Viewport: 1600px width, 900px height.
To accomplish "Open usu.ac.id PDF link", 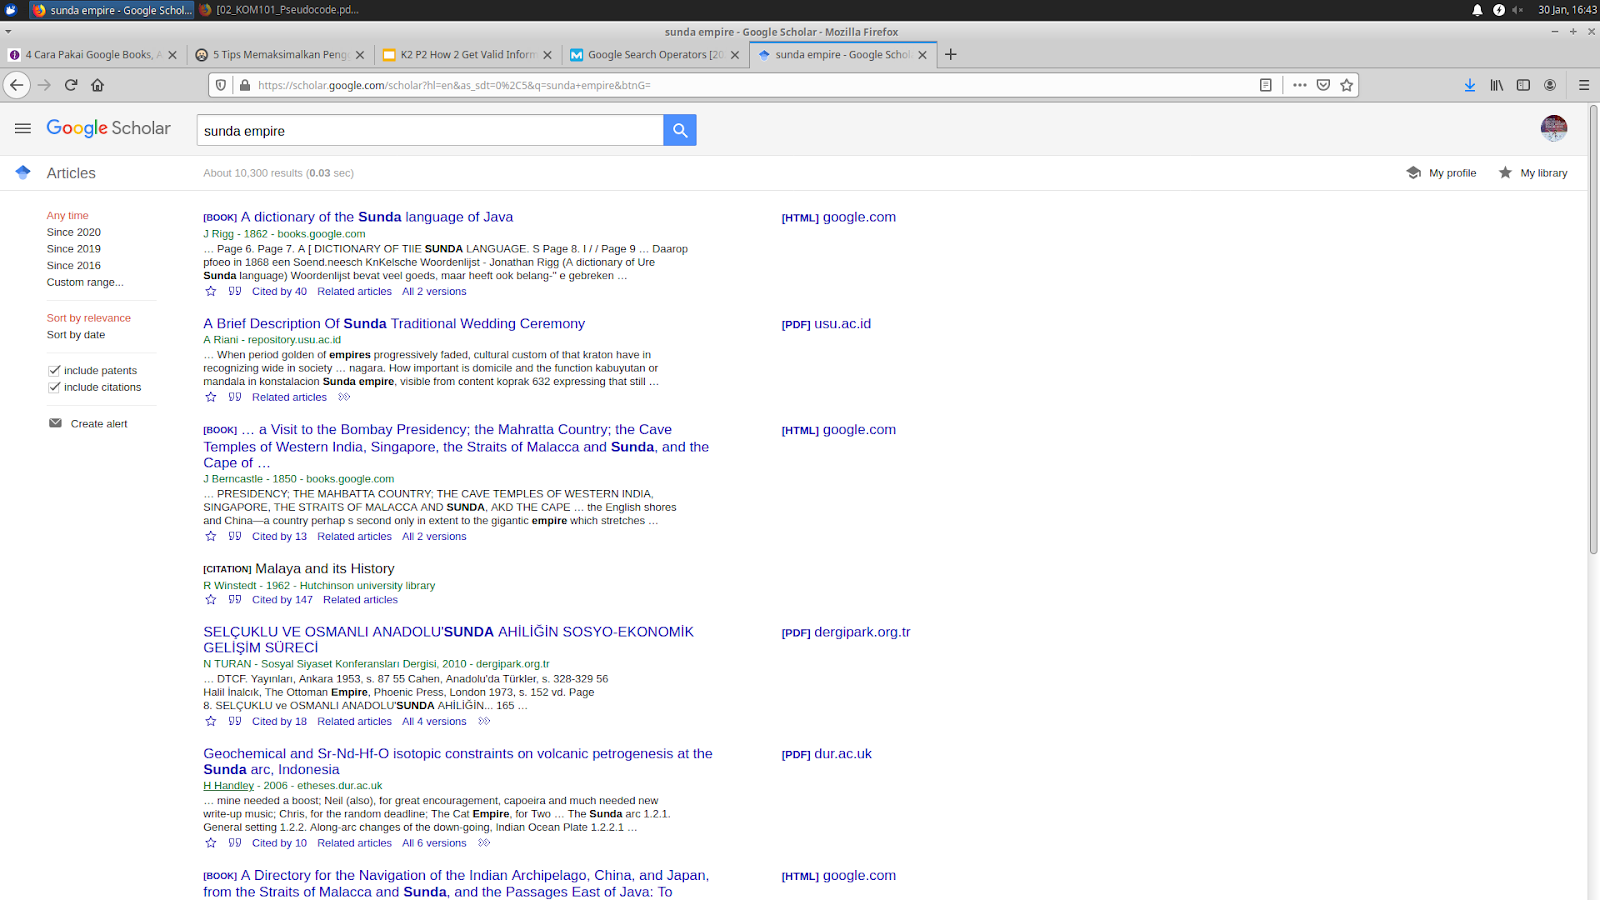I will [x=827, y=324].
